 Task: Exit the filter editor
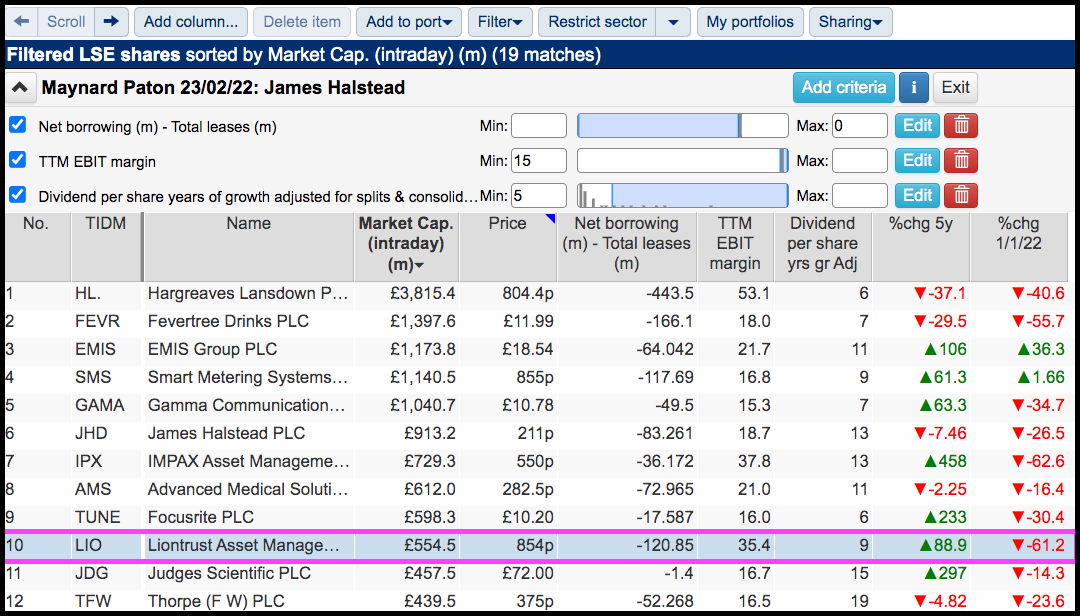coord(955,88)
